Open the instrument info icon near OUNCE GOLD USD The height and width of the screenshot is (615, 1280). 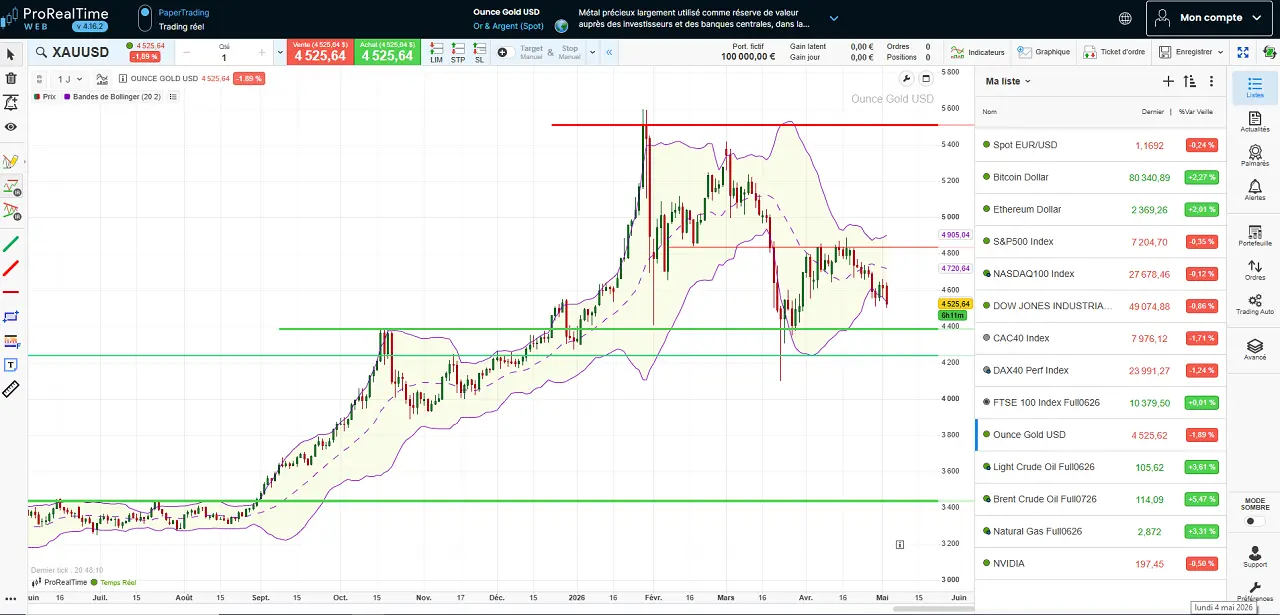pos(122,78)
